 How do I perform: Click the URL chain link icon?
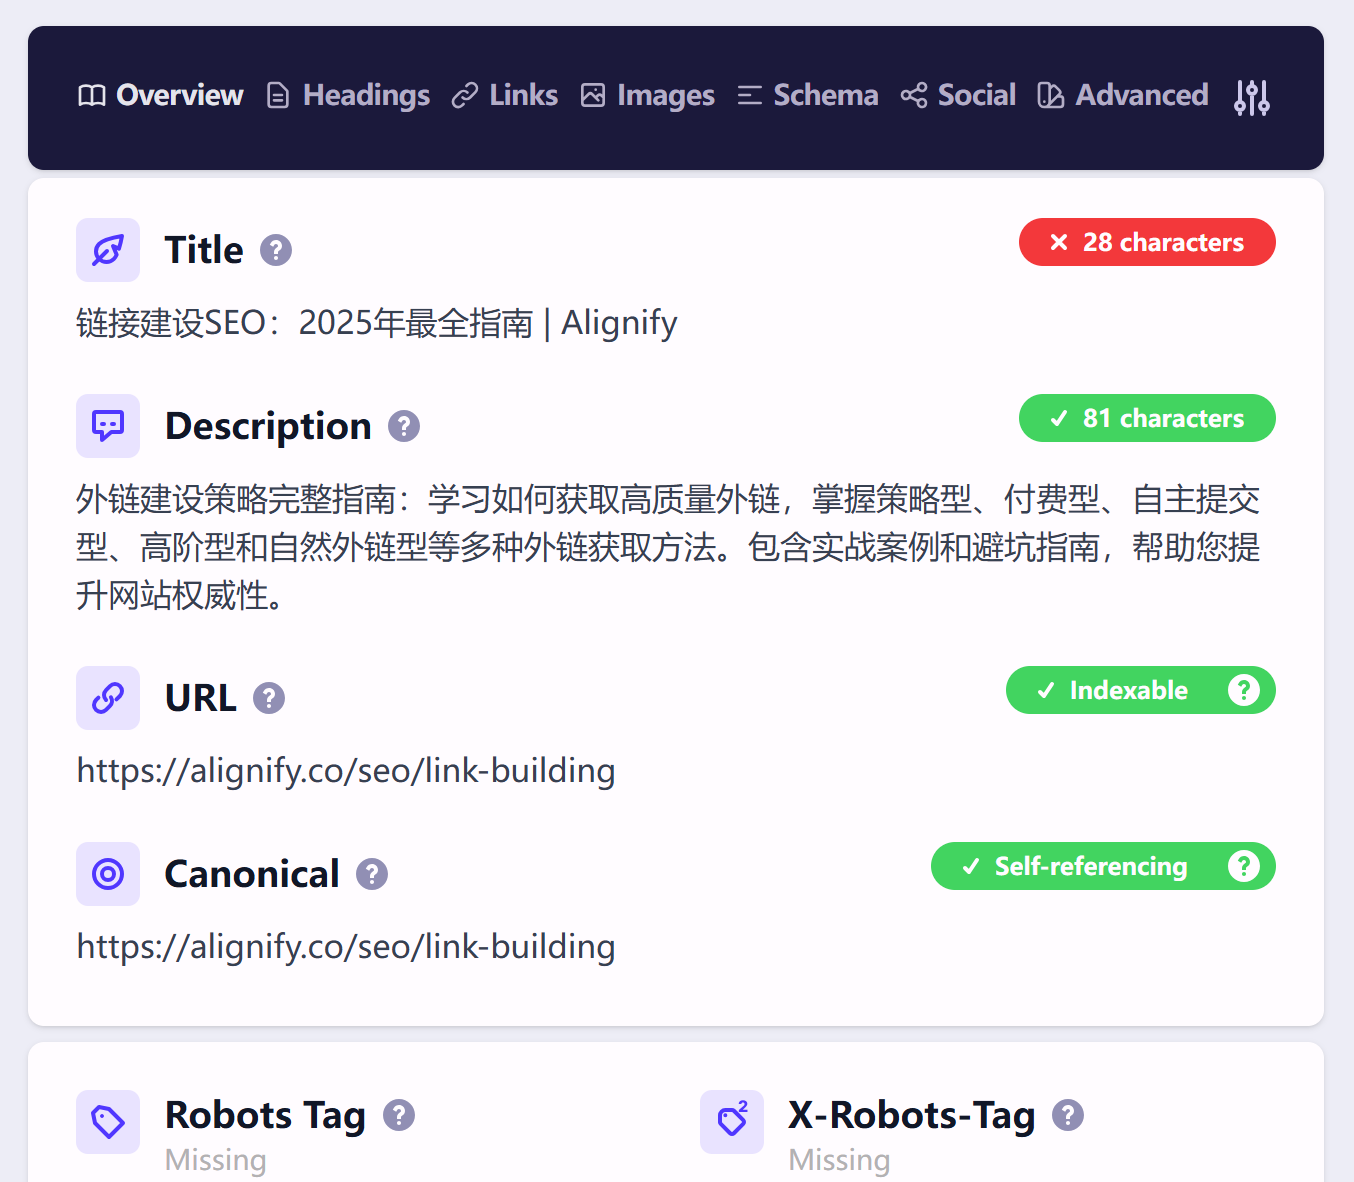pos(107,698)
